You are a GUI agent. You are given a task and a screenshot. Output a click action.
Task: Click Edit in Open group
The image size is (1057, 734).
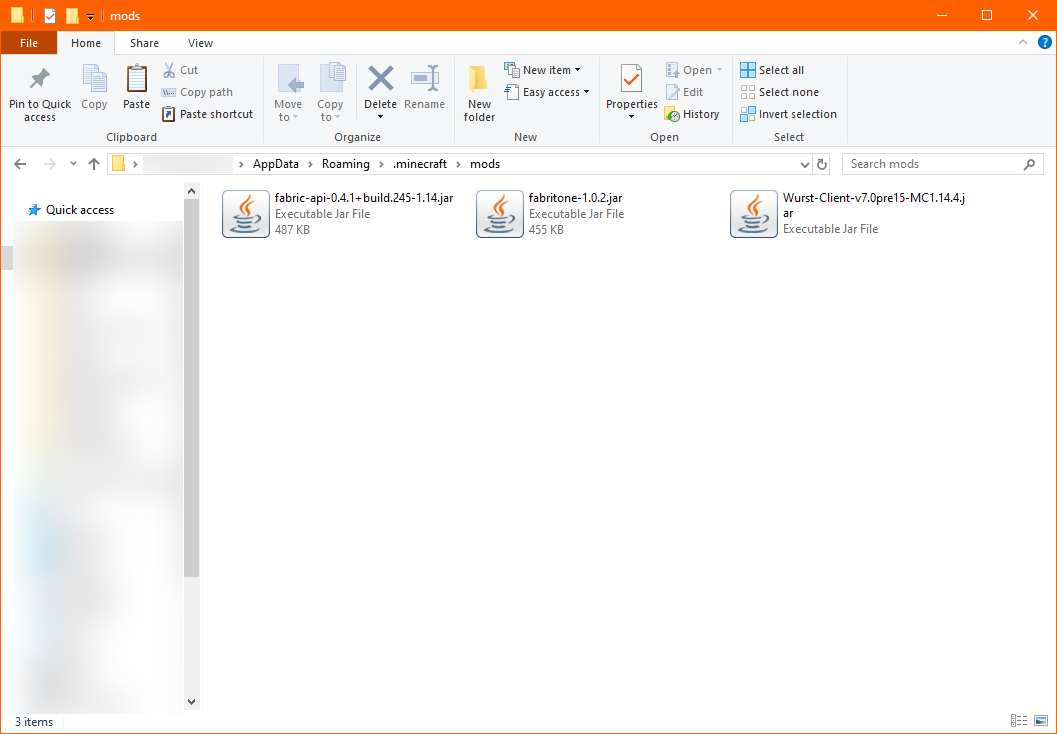[684, 92]
